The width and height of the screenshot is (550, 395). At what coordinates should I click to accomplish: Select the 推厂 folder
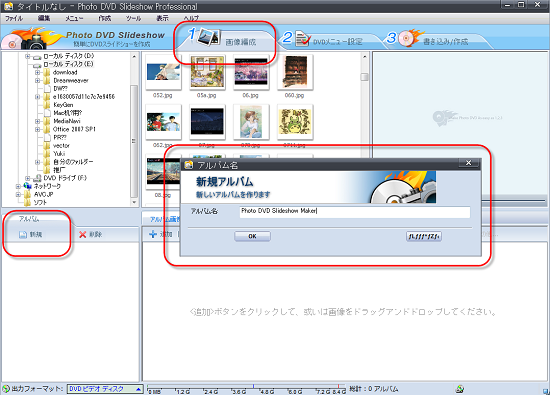tap(59, 170)
